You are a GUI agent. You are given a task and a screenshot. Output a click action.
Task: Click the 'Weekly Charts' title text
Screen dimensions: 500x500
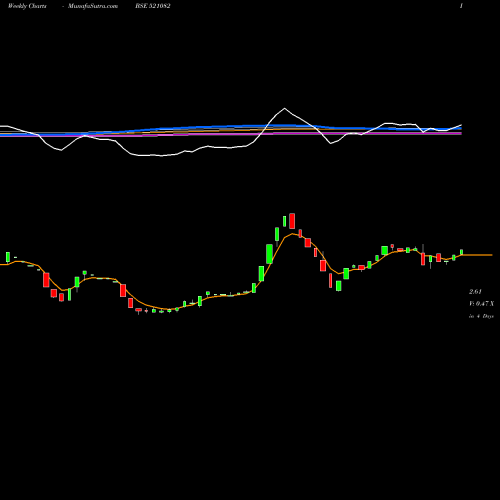(x=27, y=6)
